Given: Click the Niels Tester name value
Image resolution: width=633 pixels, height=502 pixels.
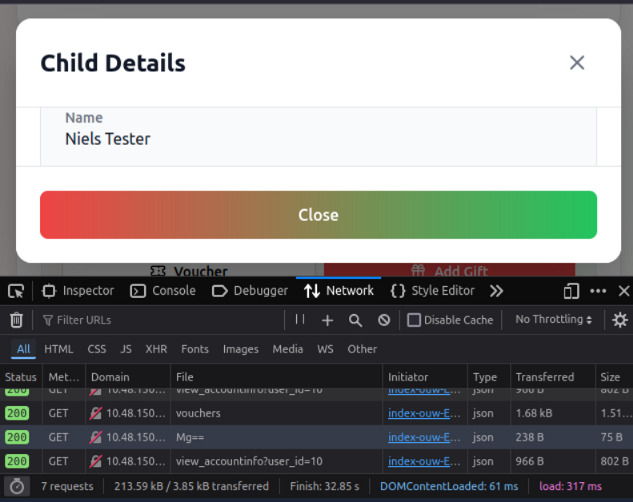Looking at the screenshot, I should click(108, 139).
